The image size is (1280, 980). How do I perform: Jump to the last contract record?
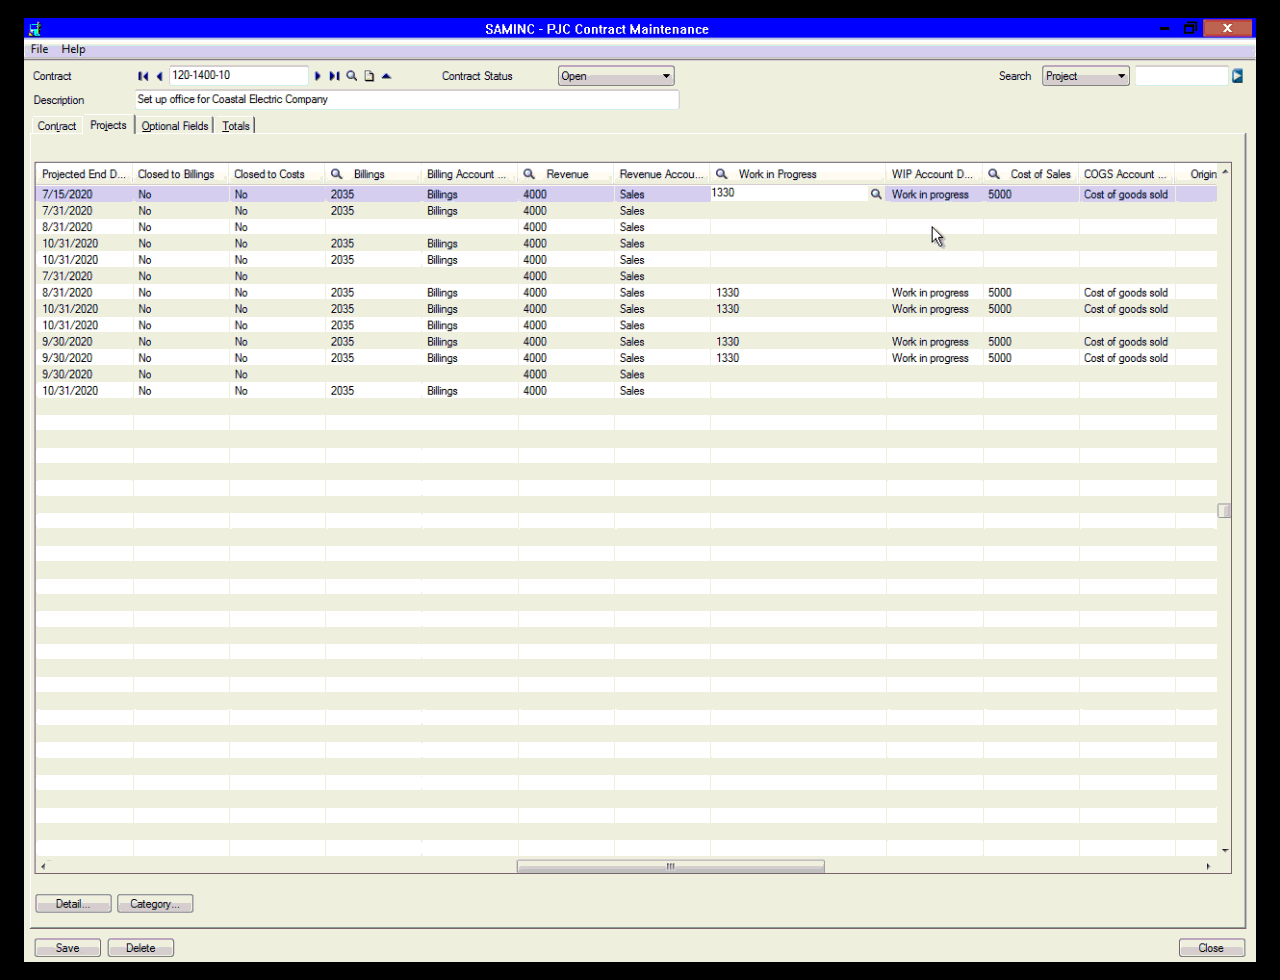[x=334, y=75]
